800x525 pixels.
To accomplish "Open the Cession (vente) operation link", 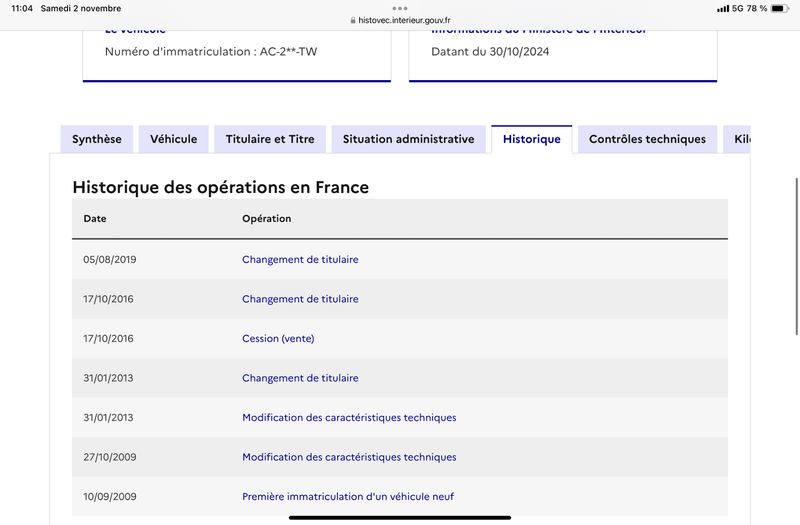I will (278, 339).
